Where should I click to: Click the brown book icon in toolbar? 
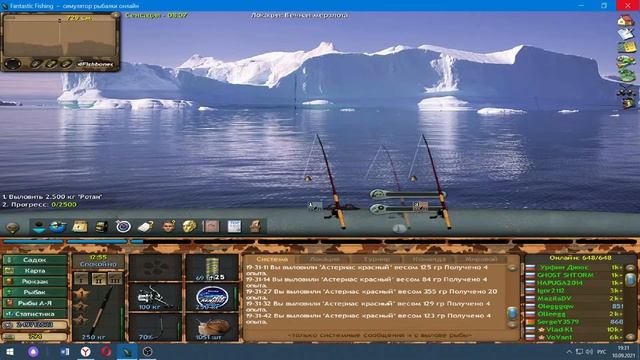point(211,226)
